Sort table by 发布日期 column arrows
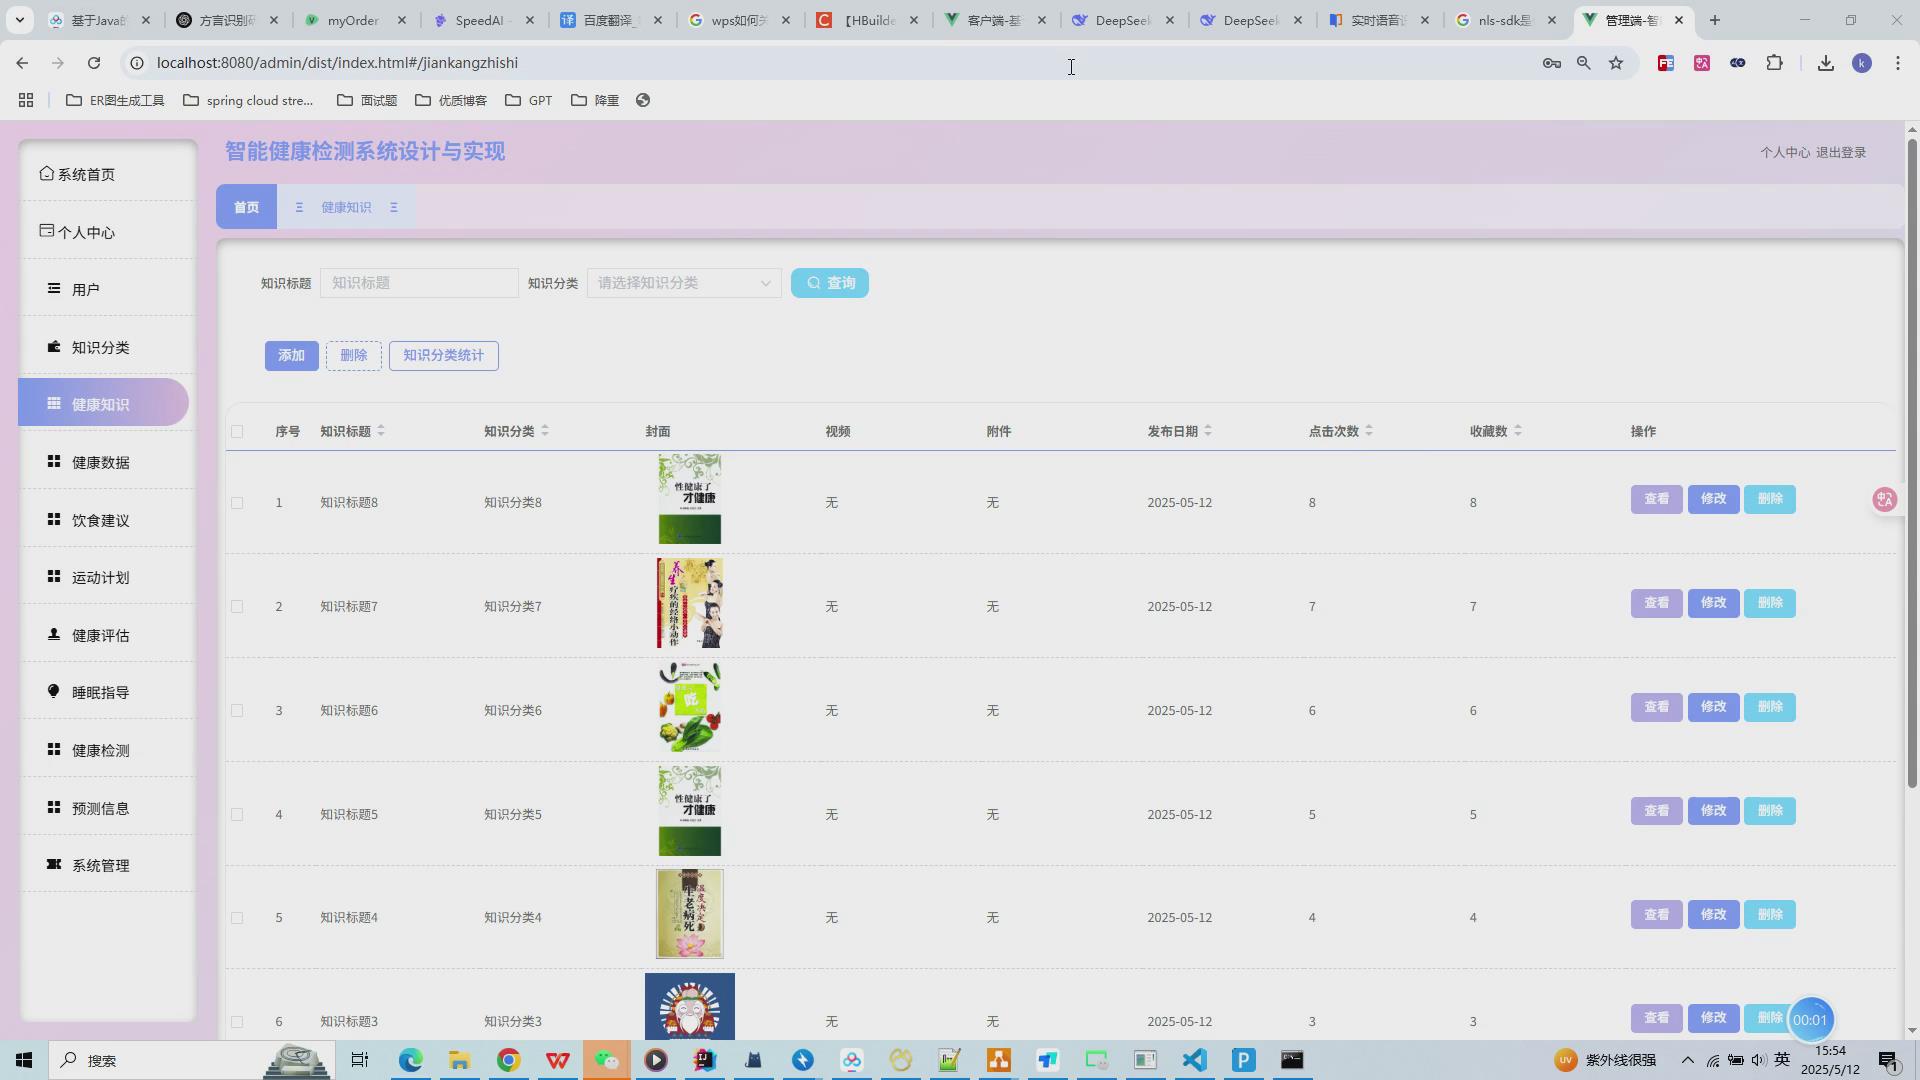The image size is (1920, 1080). [1208, 431]
